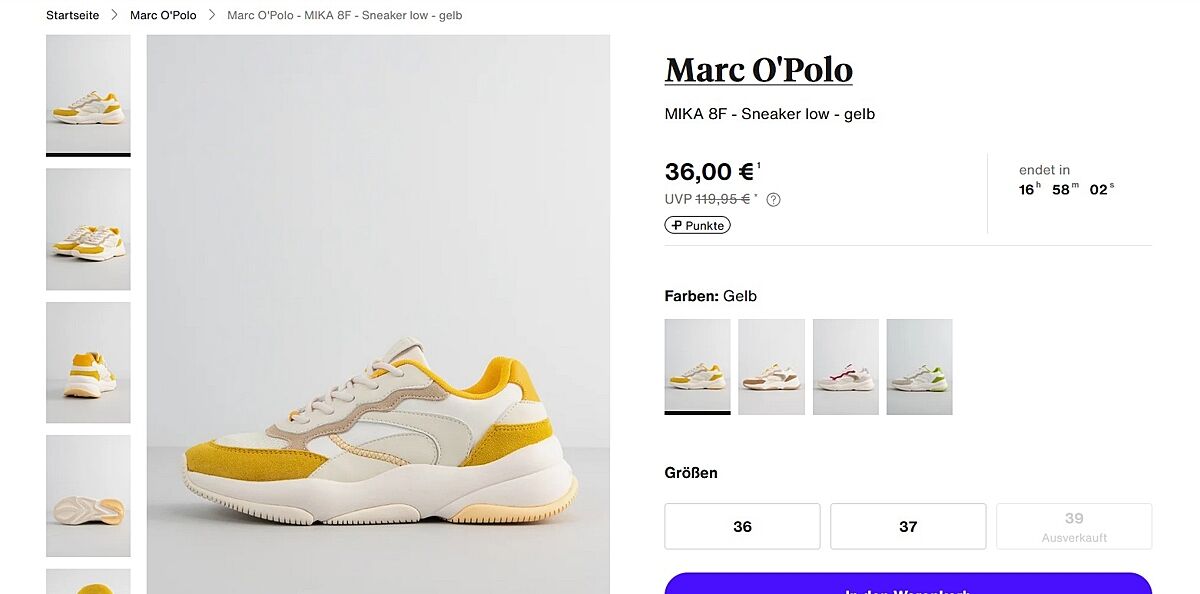Select the Gelb yellow color swatch
This screenshot has height=594, width=1200.
tap(697, 366)
